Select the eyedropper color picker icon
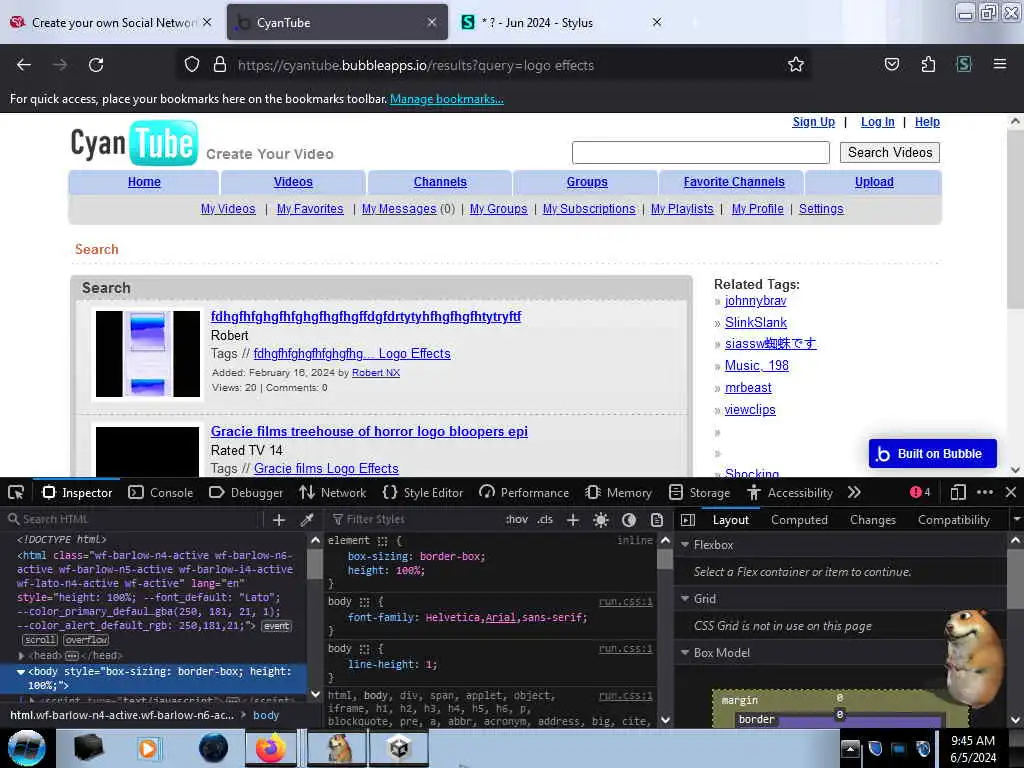Viewport: 1024px width, 768px height. (x=306, y=520)
